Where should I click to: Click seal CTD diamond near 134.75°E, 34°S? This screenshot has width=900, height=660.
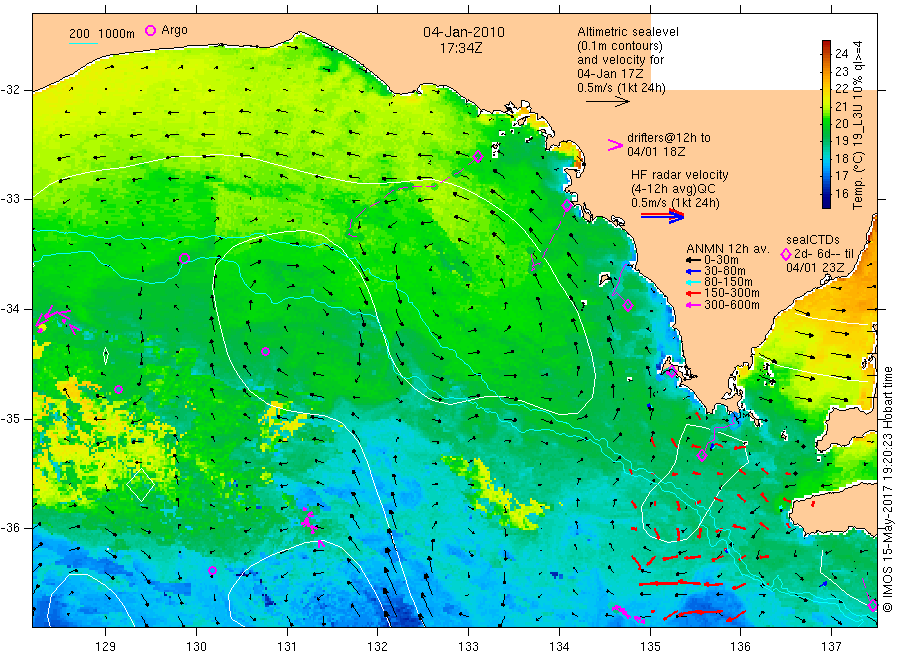(x=628, y=306)
